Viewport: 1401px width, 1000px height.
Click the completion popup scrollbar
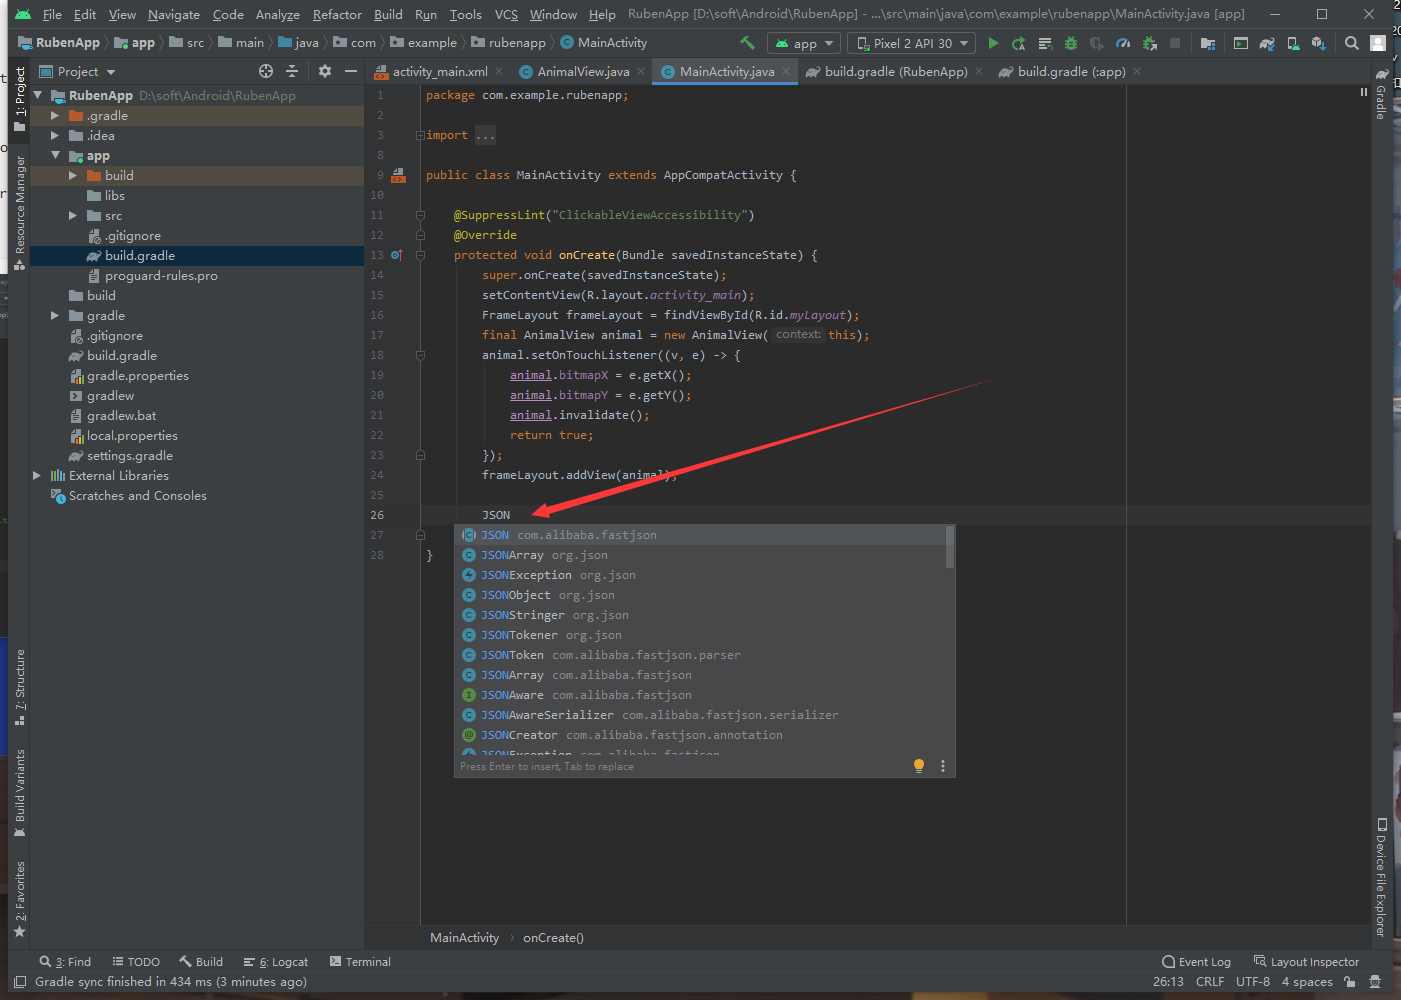point(950,548)
